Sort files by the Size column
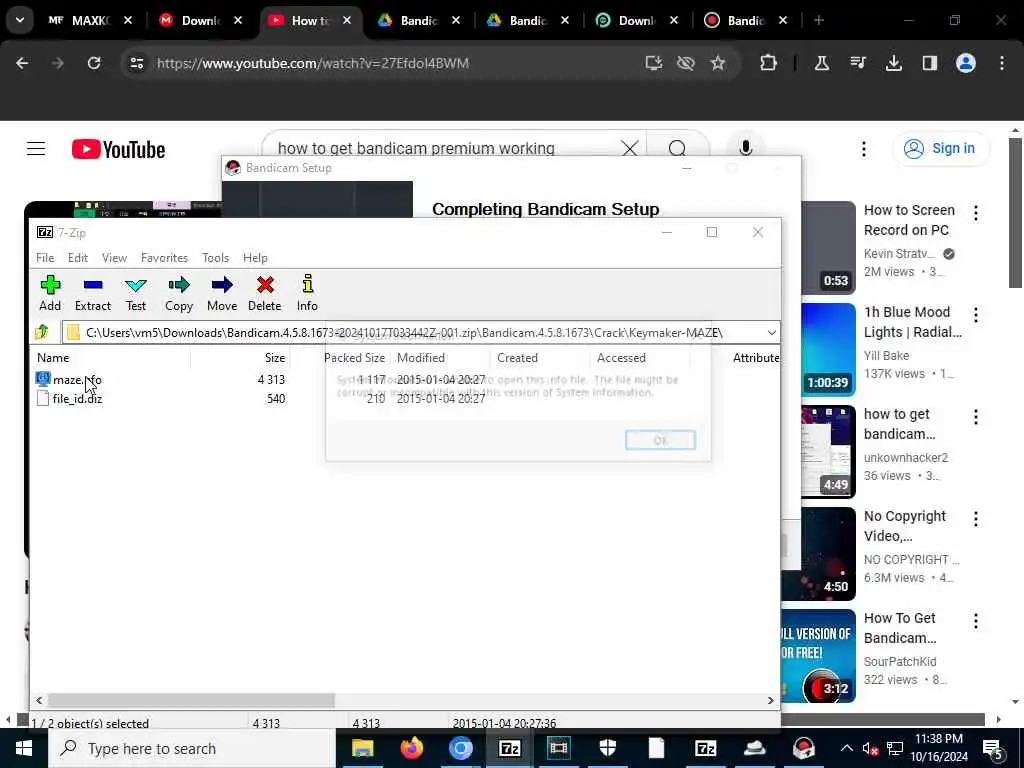Viewport: 1024px width, 768px height. point(274,358)
